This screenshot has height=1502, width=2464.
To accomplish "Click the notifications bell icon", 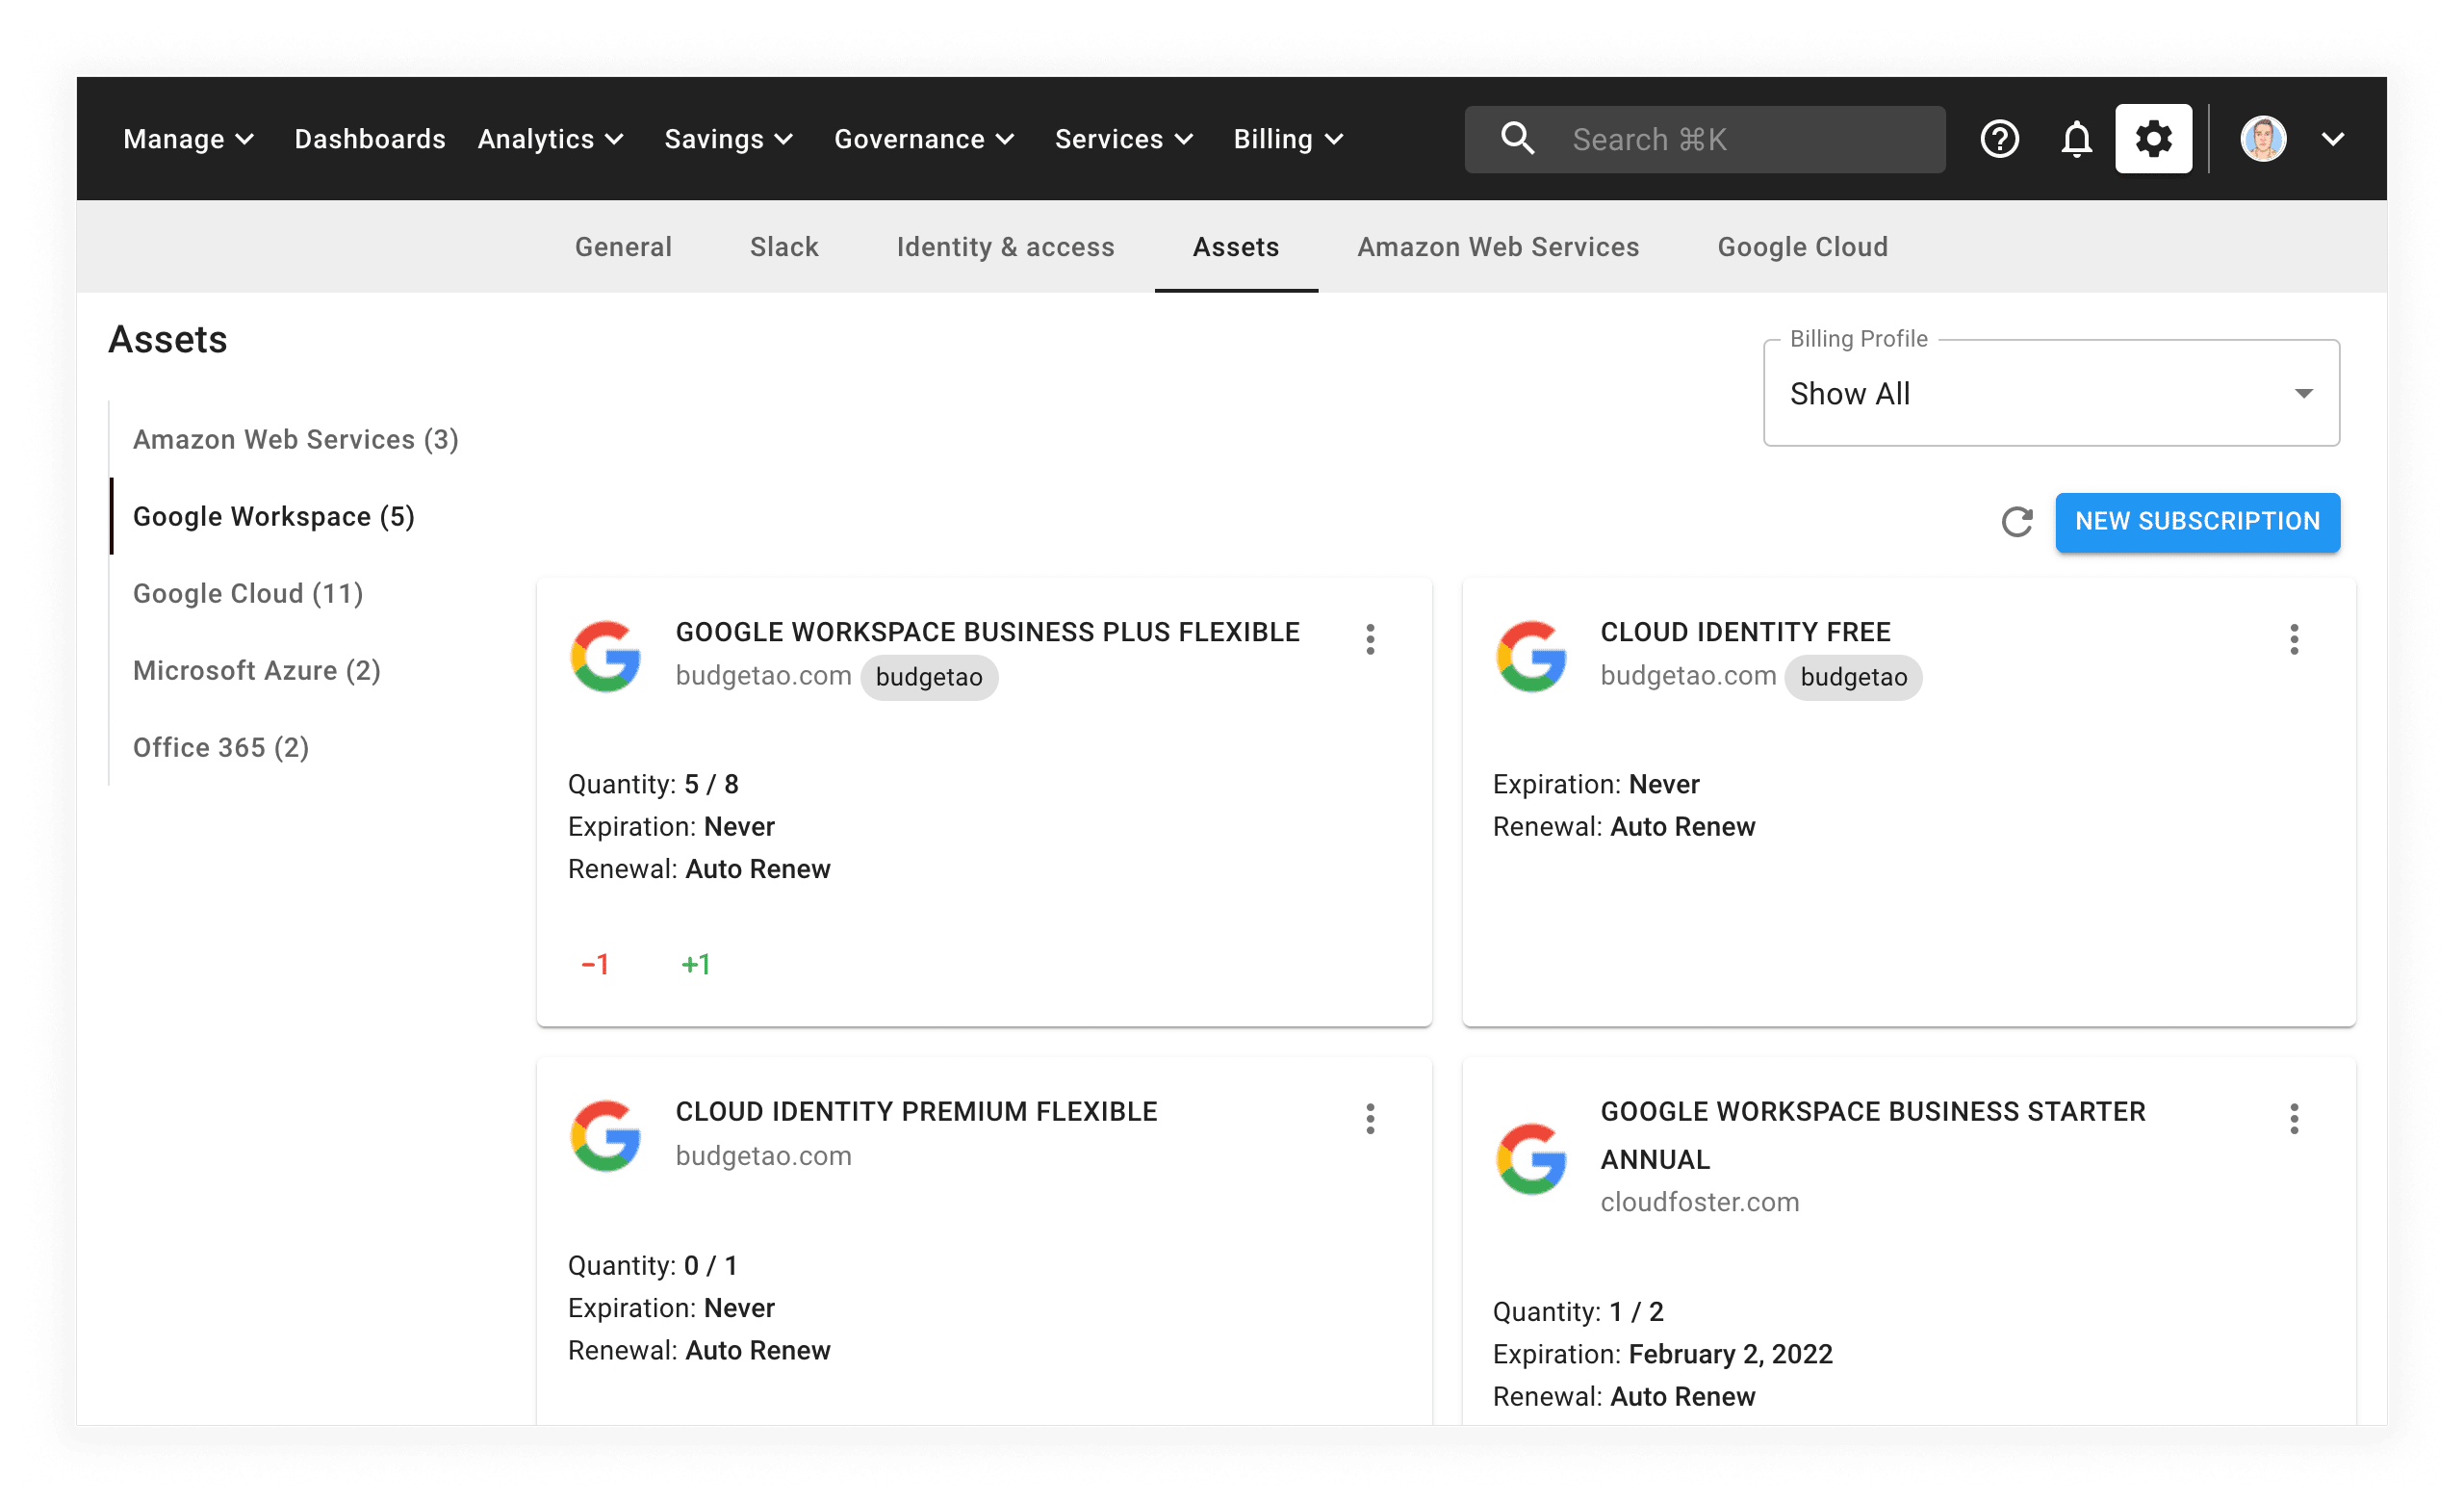I will pyautogui.click(x=2076, y=139).
